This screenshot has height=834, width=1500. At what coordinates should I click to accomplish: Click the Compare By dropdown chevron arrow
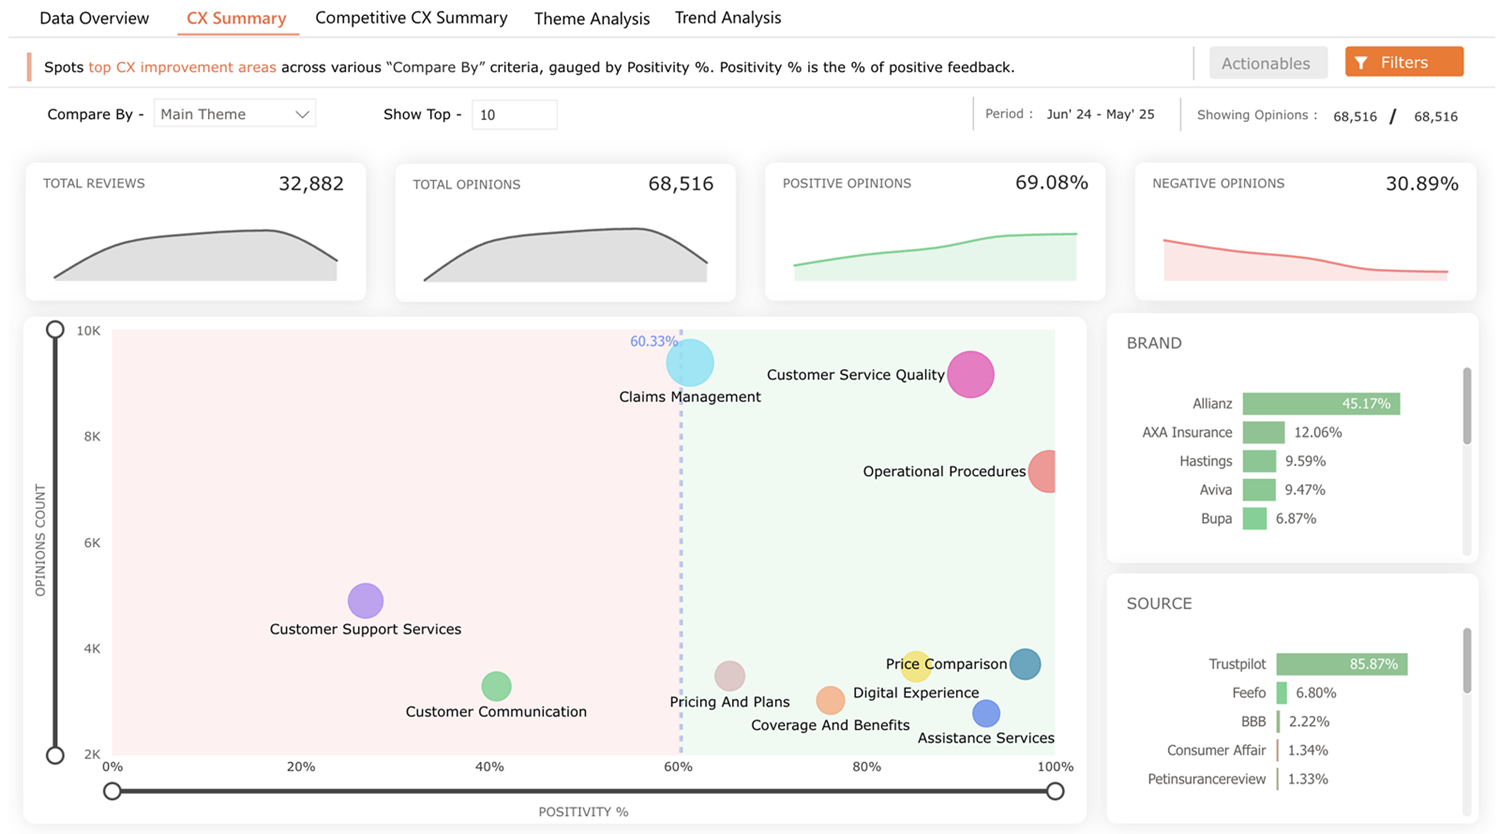(302, 115)
